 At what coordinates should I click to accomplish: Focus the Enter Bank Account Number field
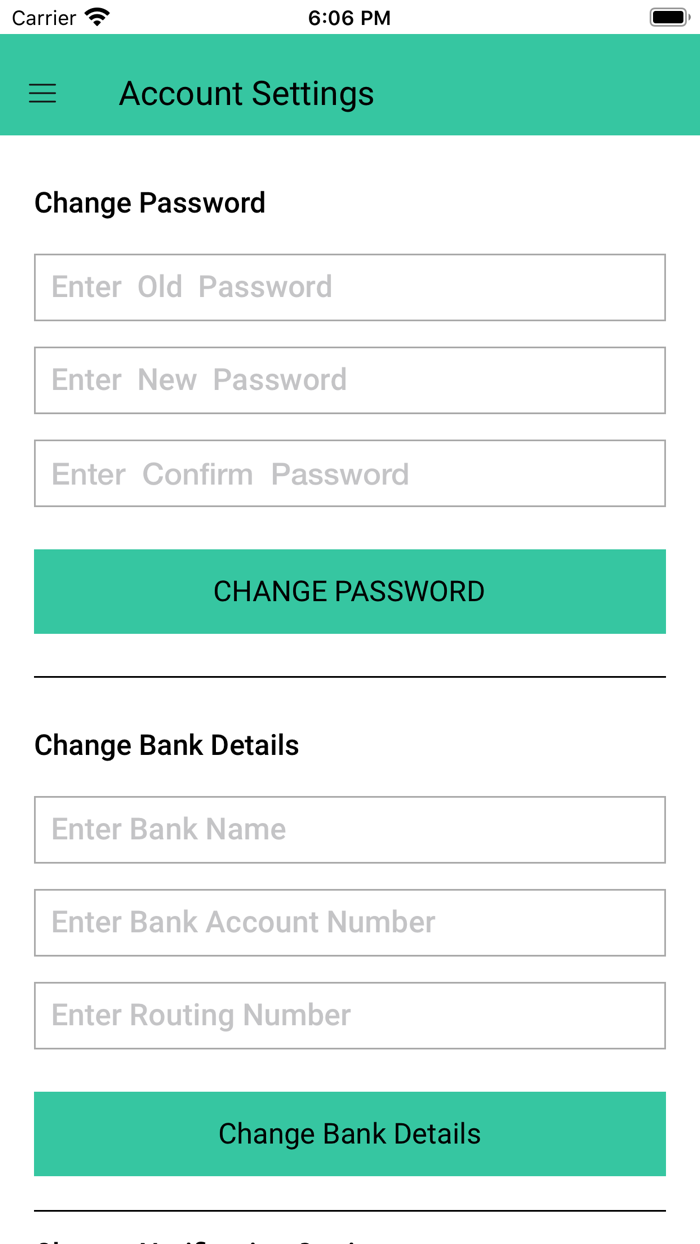click(350, 922)
